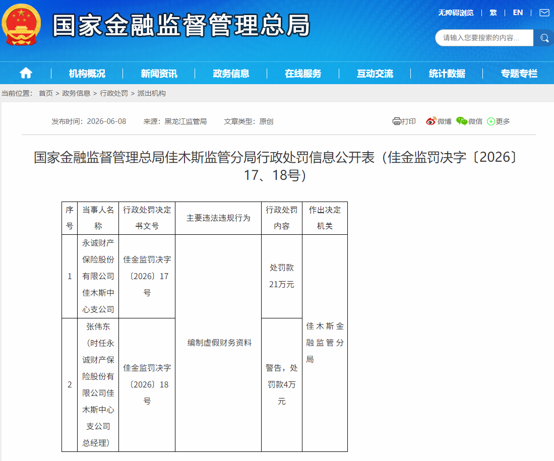This screenshot has width=554, height=461.
Task: Click the national emblem logo
Action: 21,25
